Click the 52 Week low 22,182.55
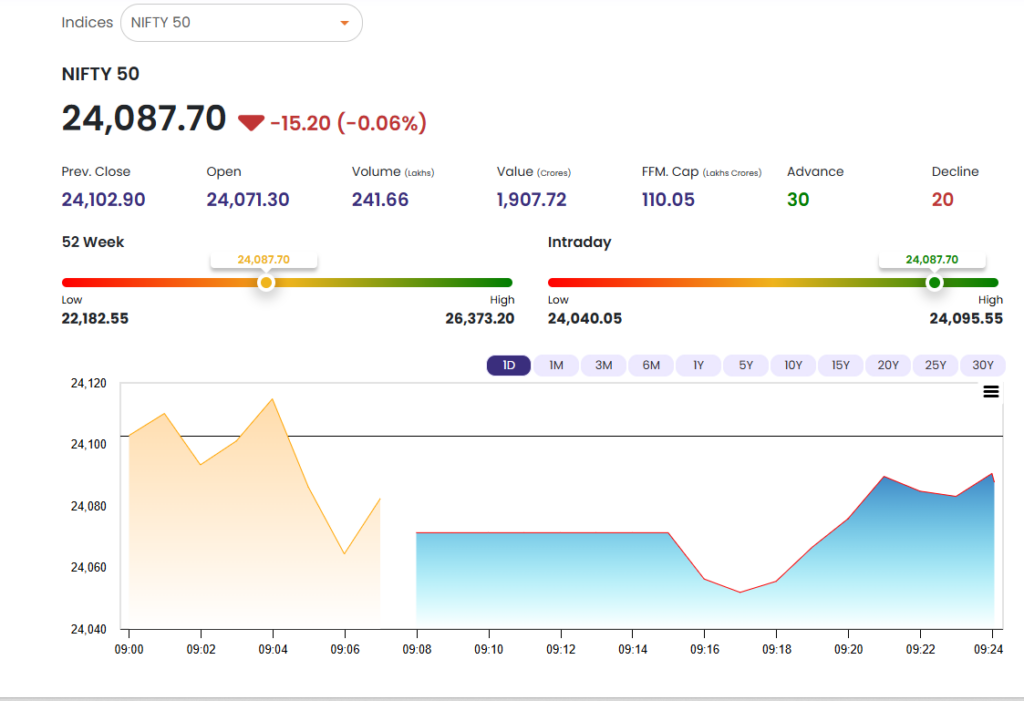1024x701 pixels. [95, 319]
